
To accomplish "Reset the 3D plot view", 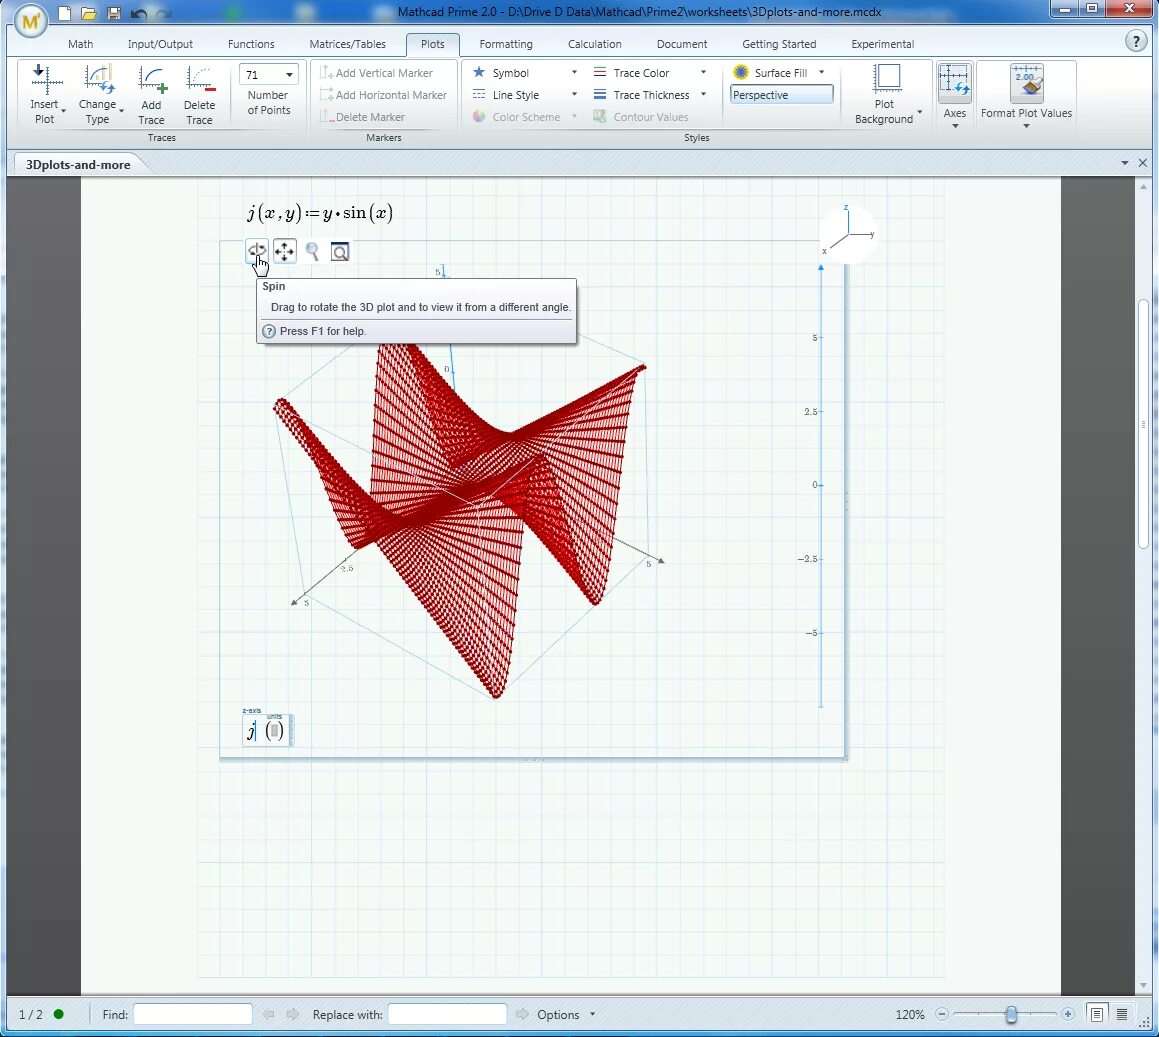I will click(340, 252).
